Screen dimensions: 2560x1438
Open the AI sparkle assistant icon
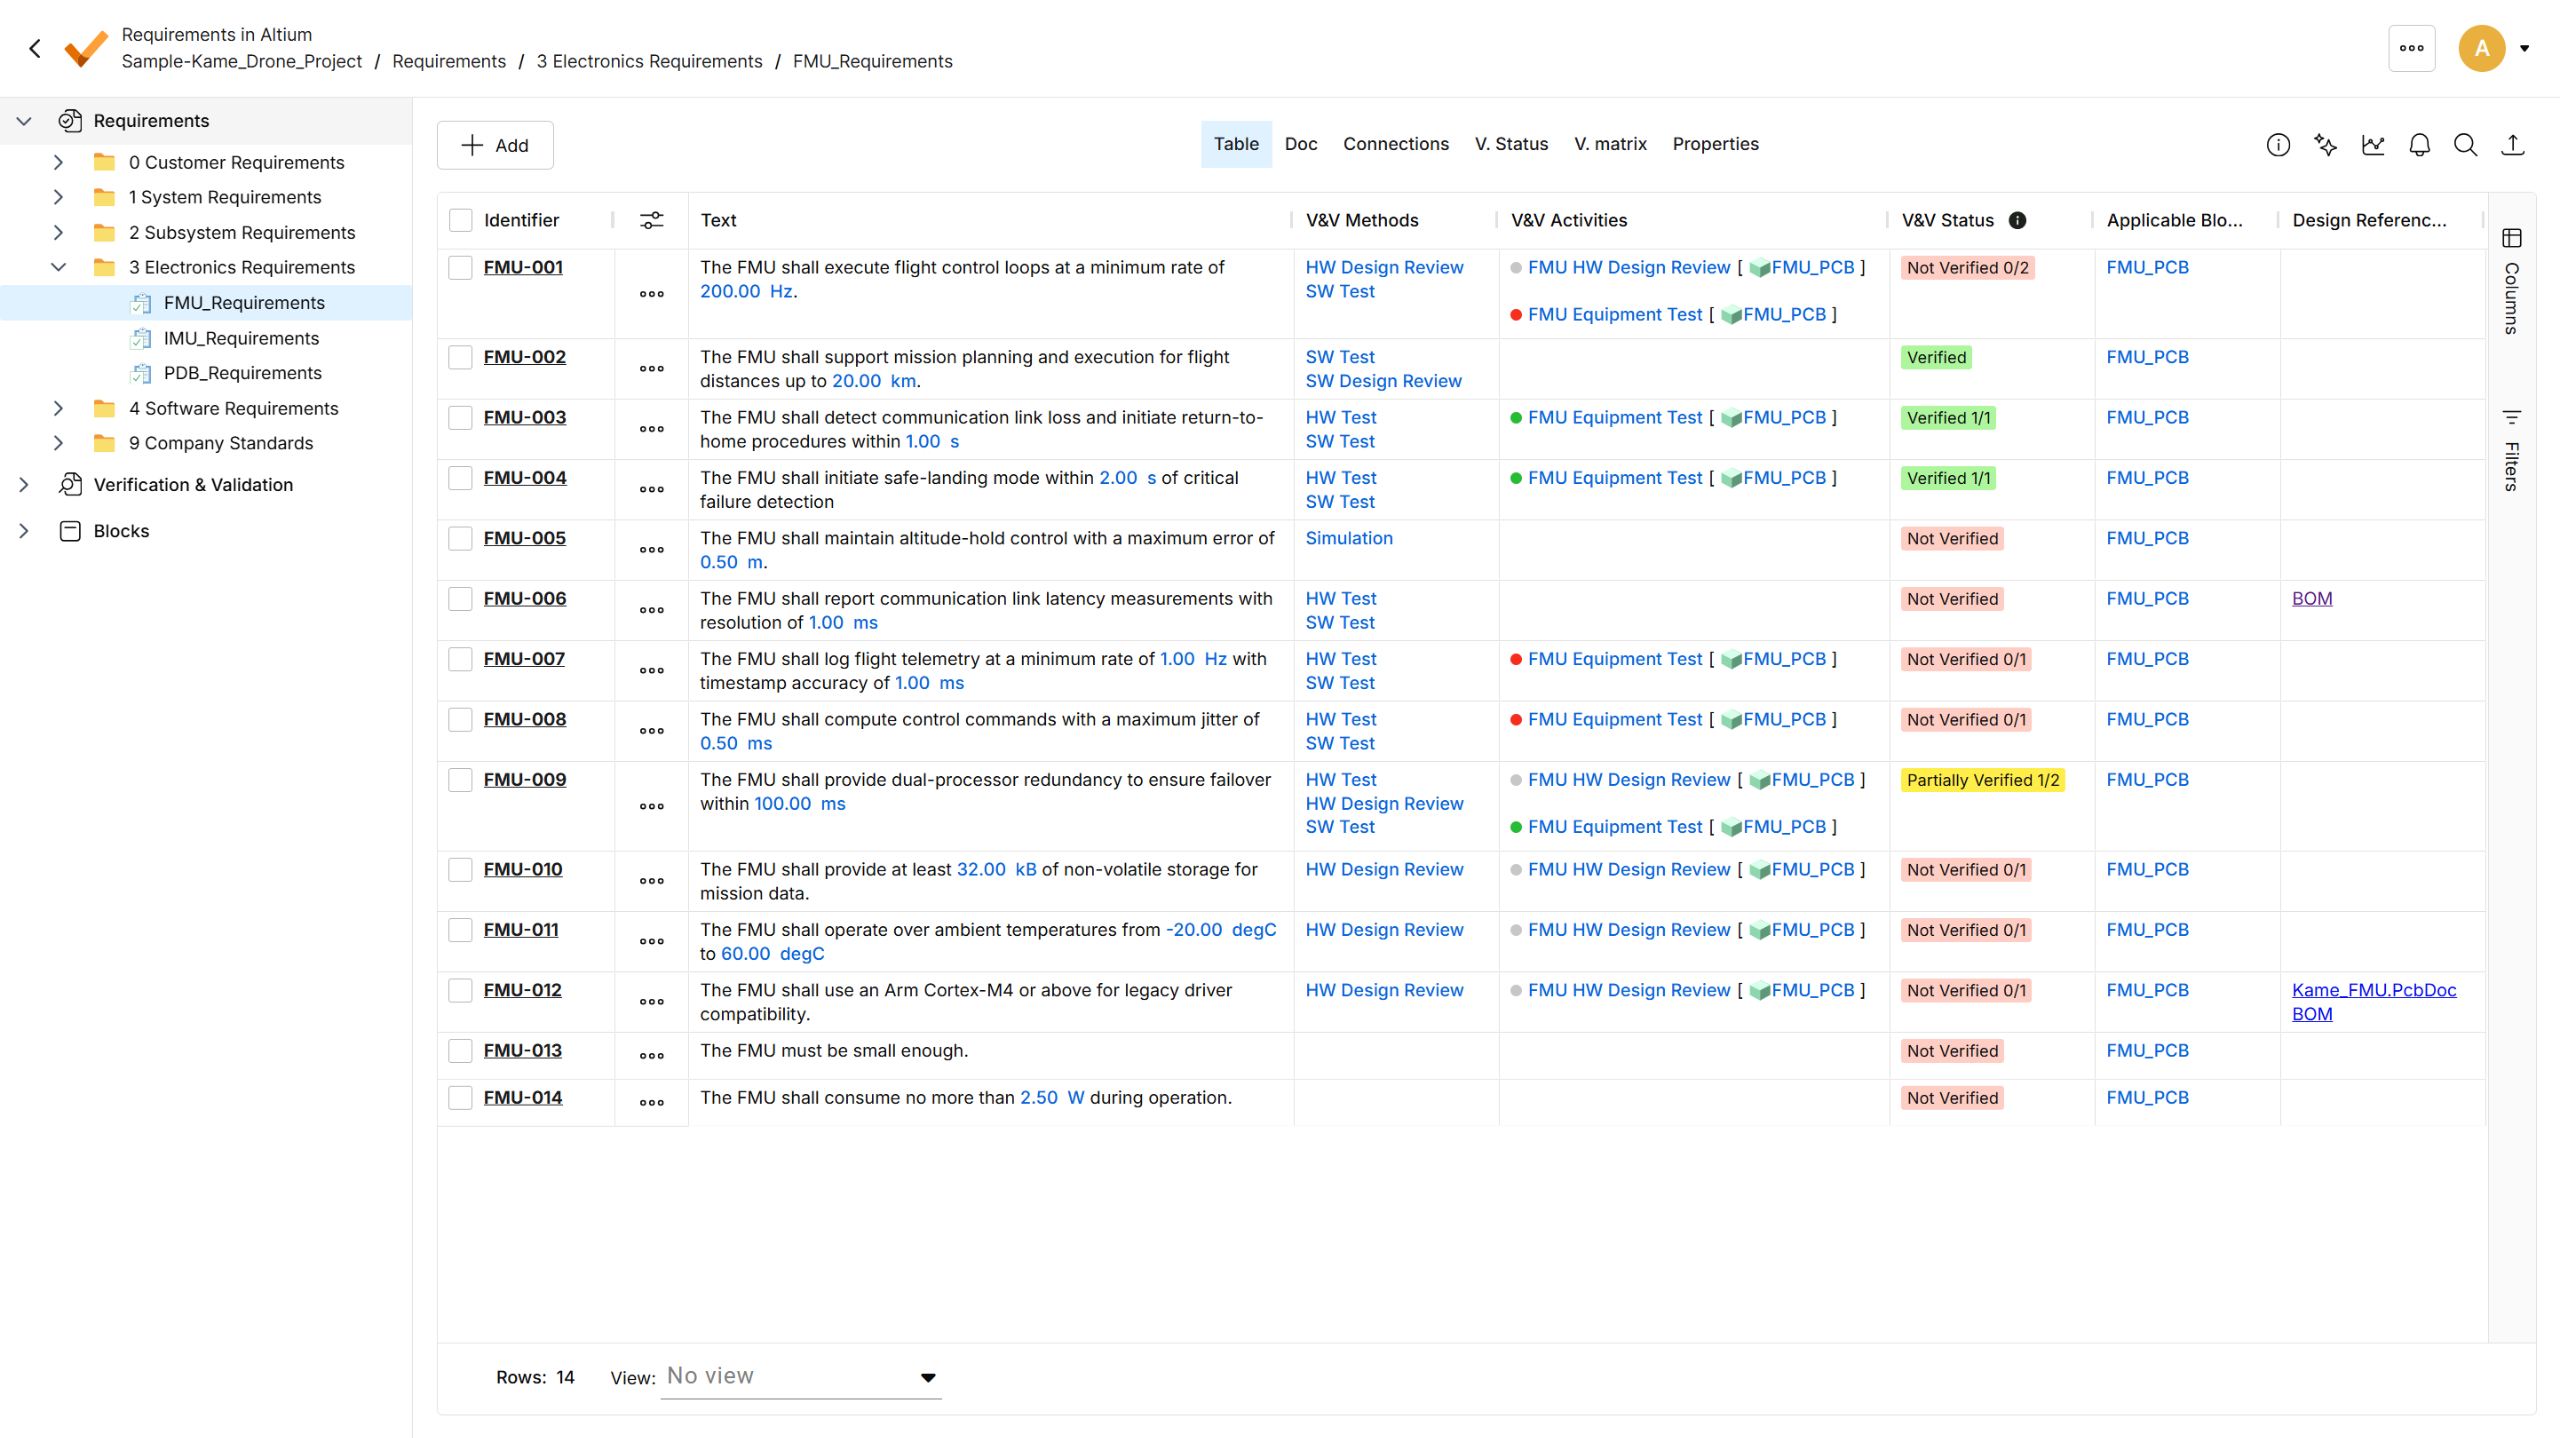click(2325, 145)
